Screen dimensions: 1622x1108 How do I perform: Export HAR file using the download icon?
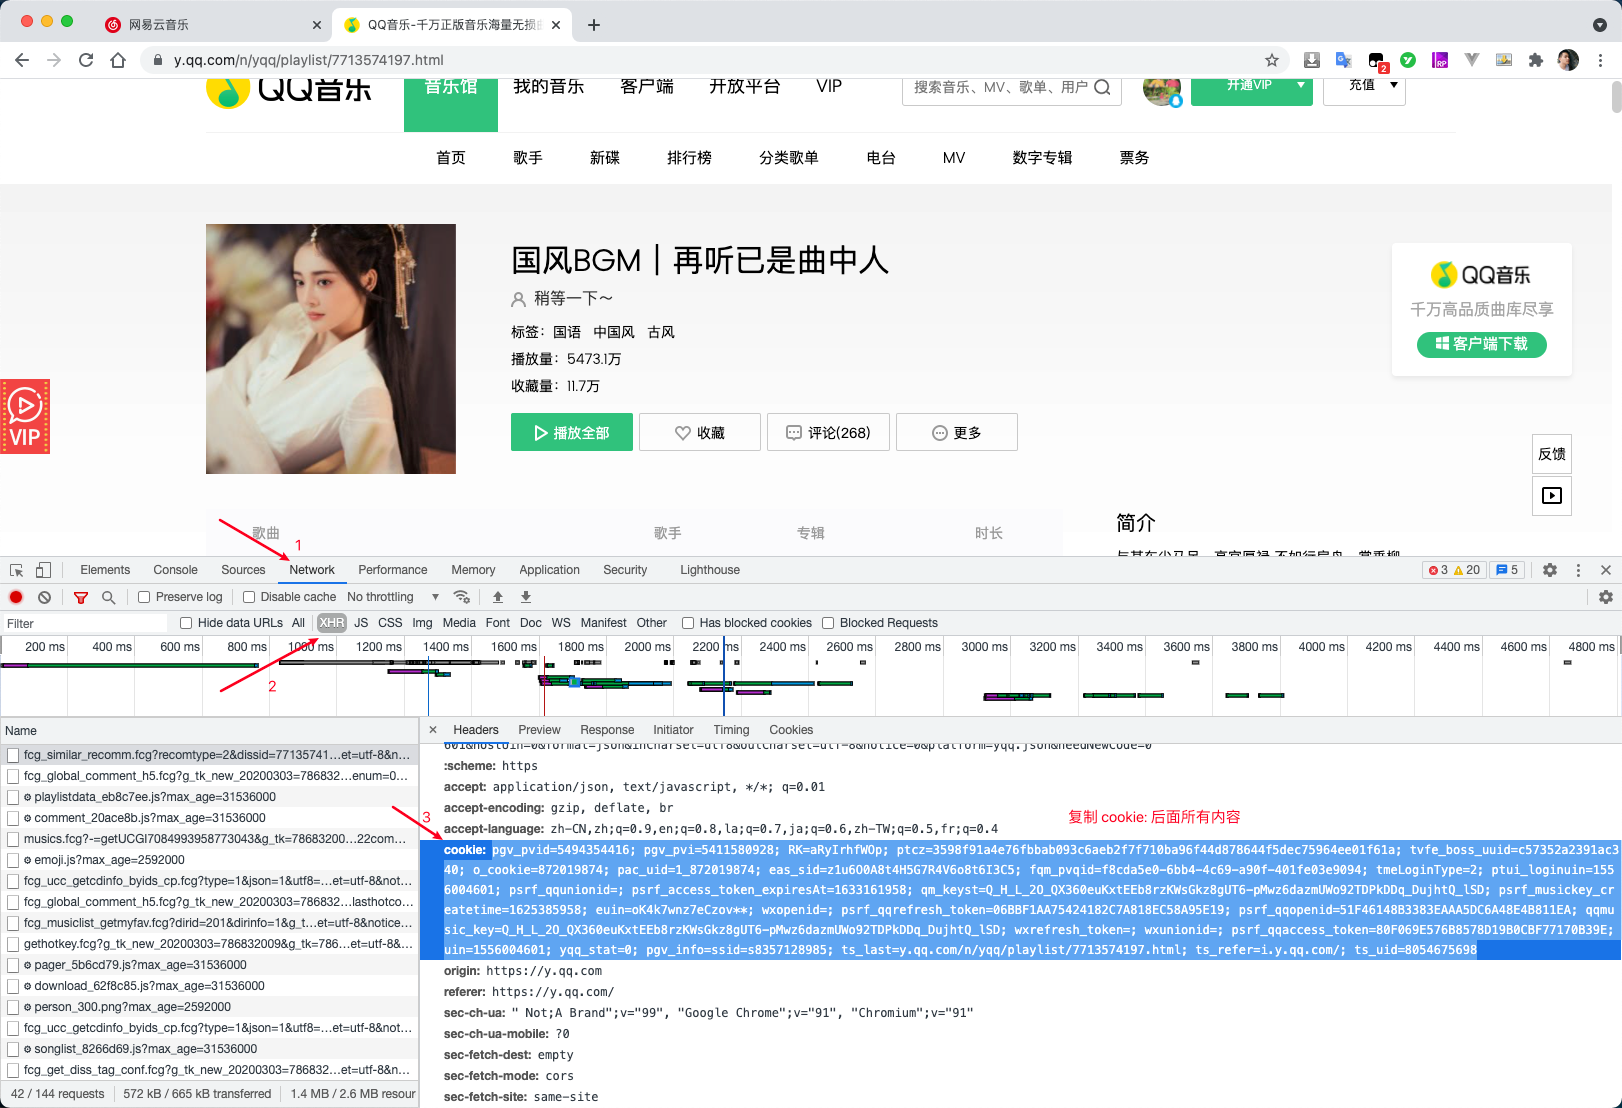pos(525,597)
